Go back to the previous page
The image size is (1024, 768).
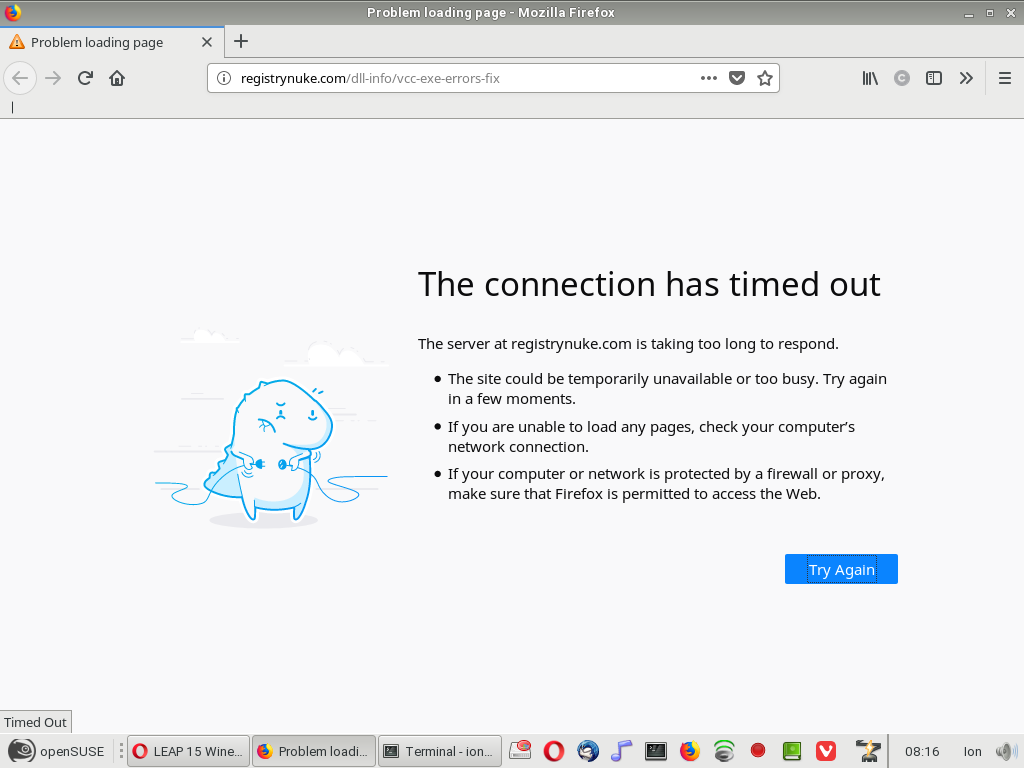tap(20, 78)
